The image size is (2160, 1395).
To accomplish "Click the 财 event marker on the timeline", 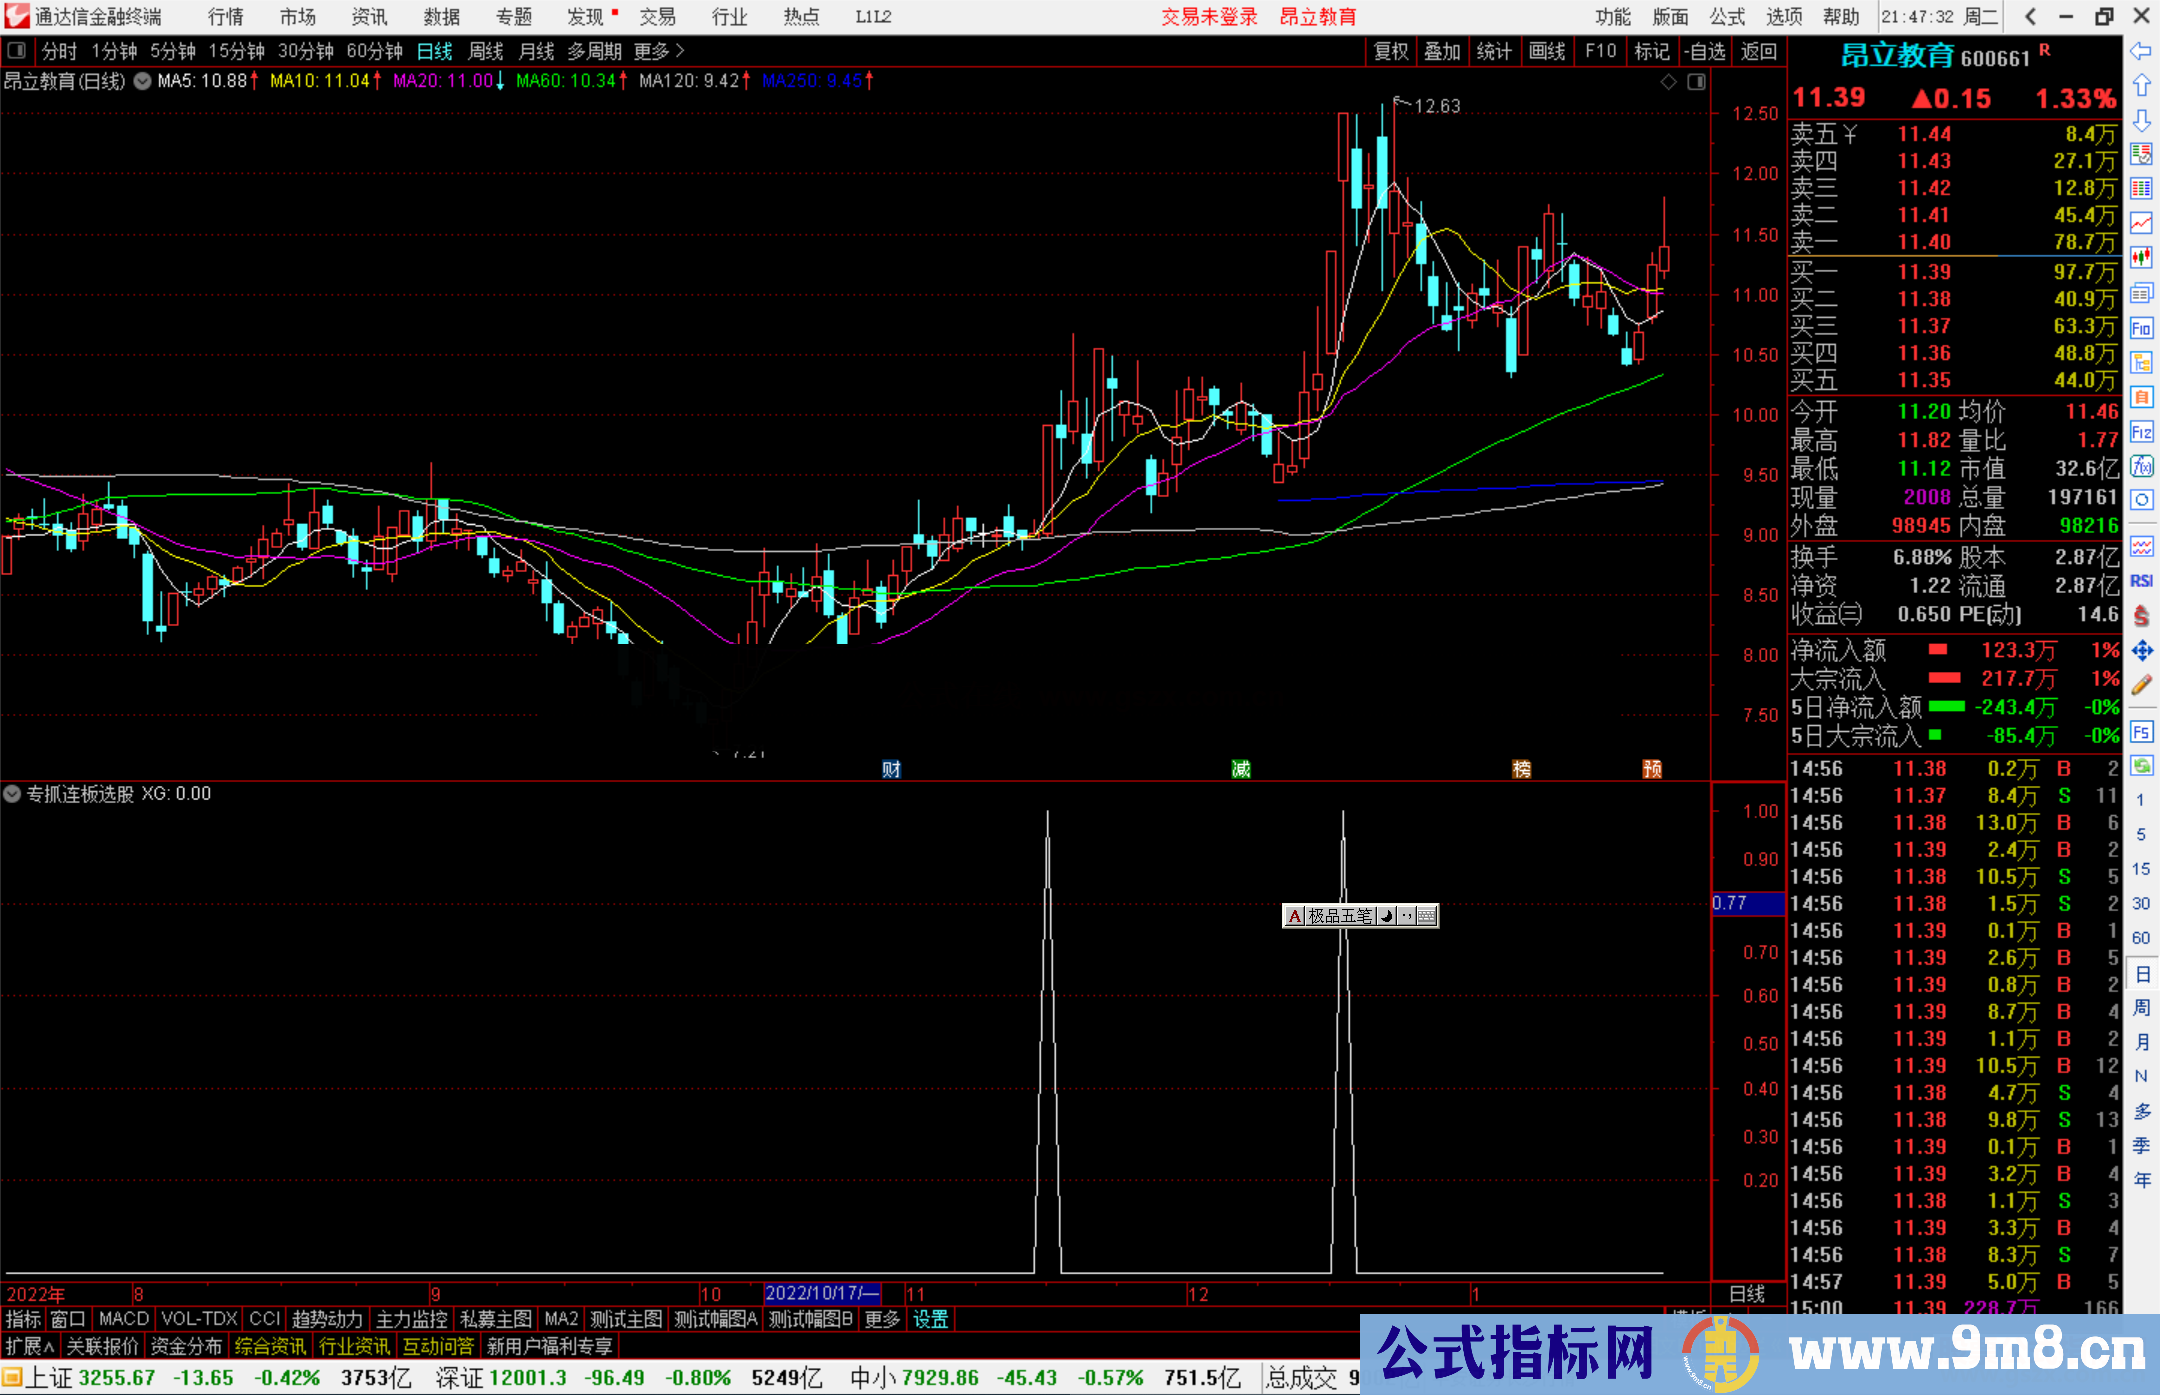I will tap(891, 769).
